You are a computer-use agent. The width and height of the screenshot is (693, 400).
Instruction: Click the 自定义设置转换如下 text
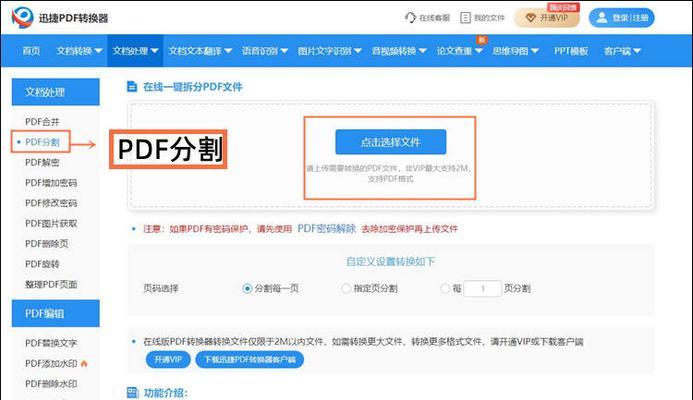(390, 261)
